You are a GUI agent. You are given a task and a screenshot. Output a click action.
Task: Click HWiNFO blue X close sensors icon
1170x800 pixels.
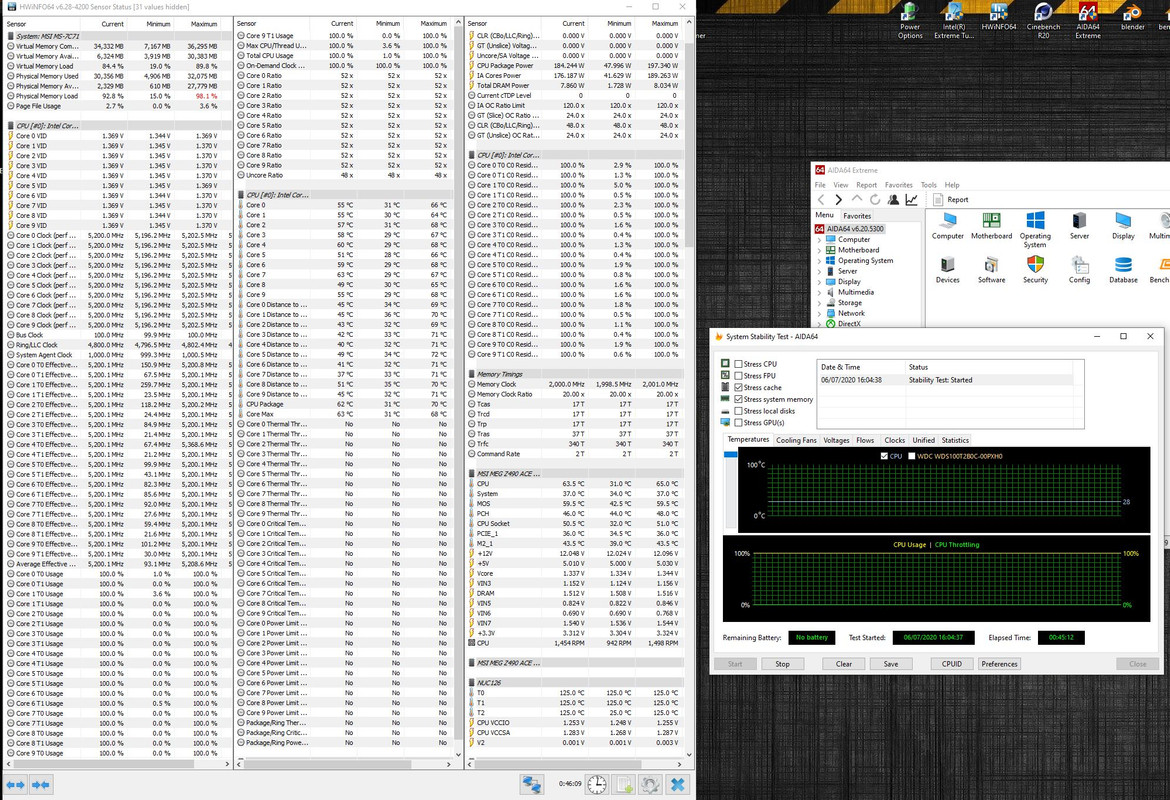pos(678,784)
